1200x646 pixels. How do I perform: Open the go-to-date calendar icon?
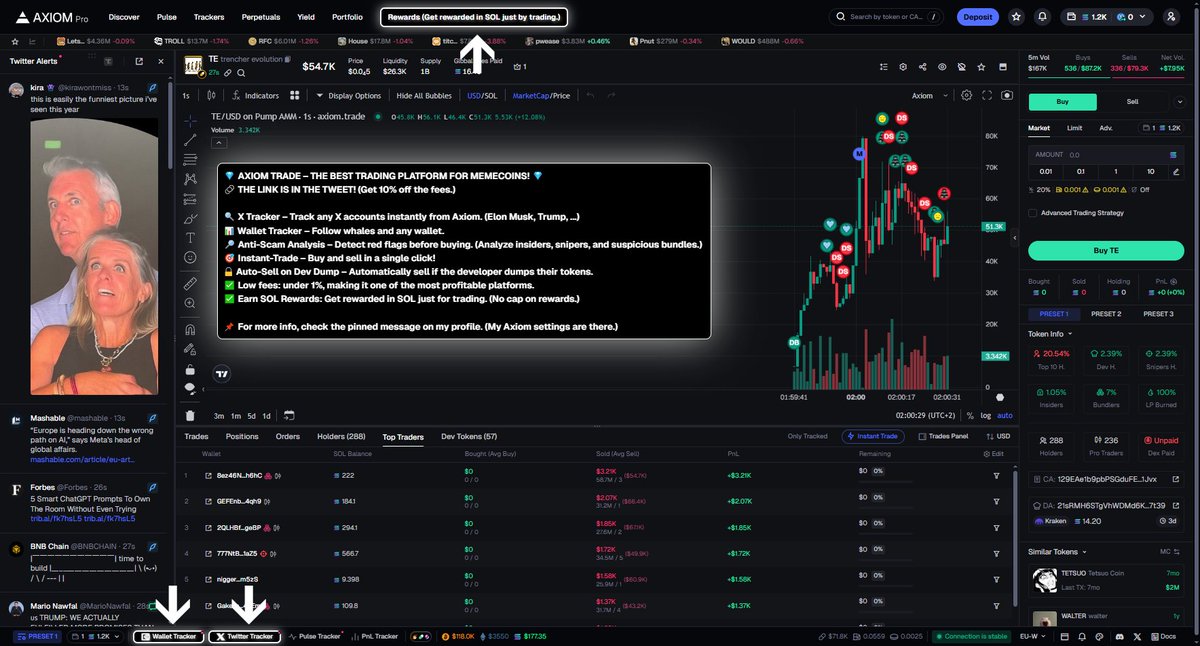pos(288,415)
